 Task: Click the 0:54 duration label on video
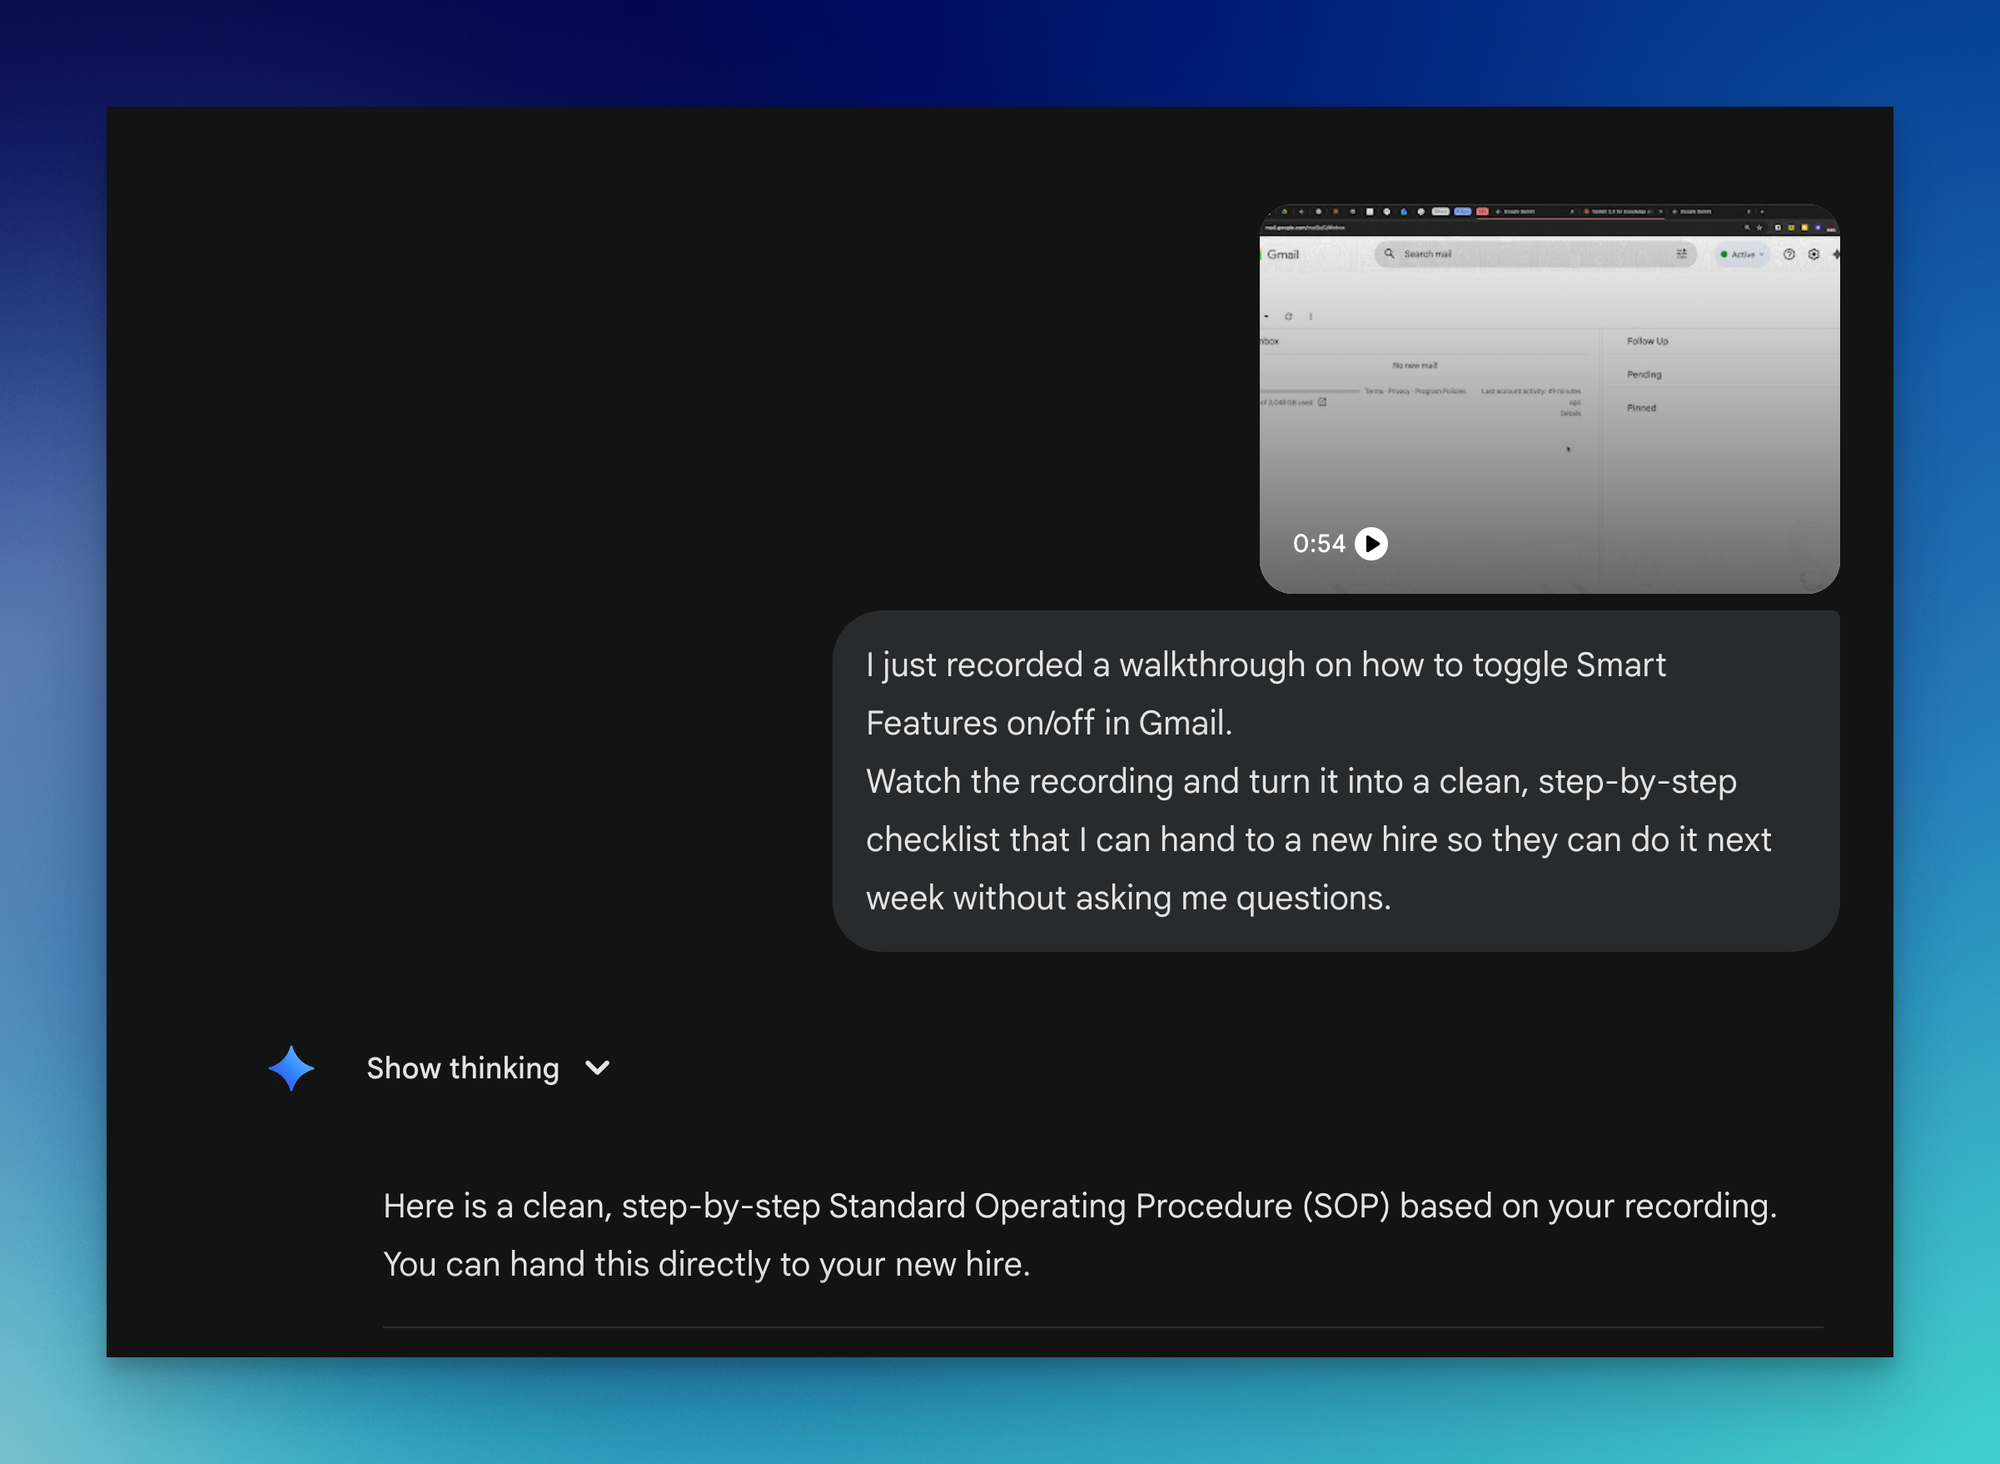[1318, 543]
